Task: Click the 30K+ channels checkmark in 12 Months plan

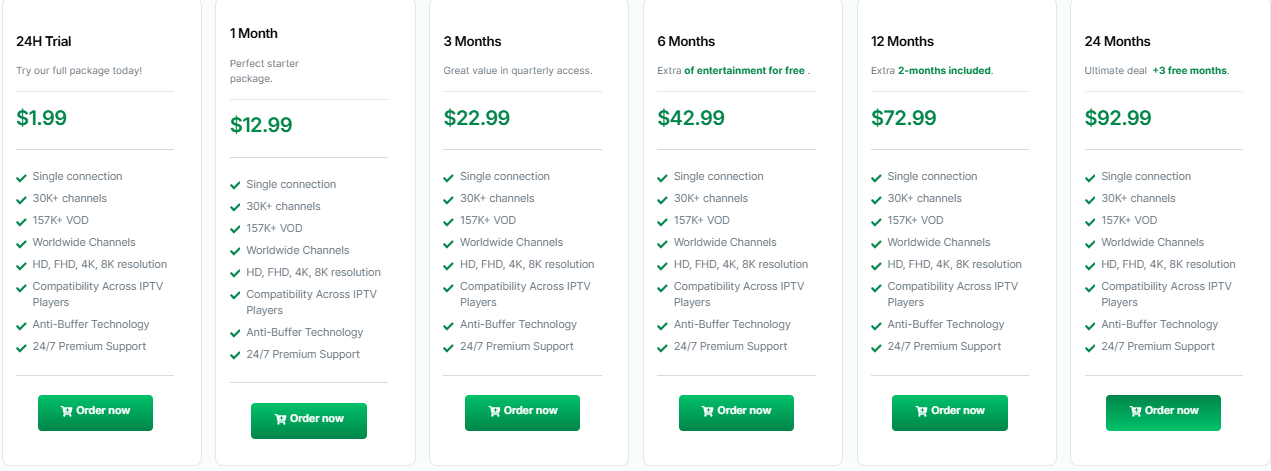Action: pyautogui.click(x=877, y=199)
